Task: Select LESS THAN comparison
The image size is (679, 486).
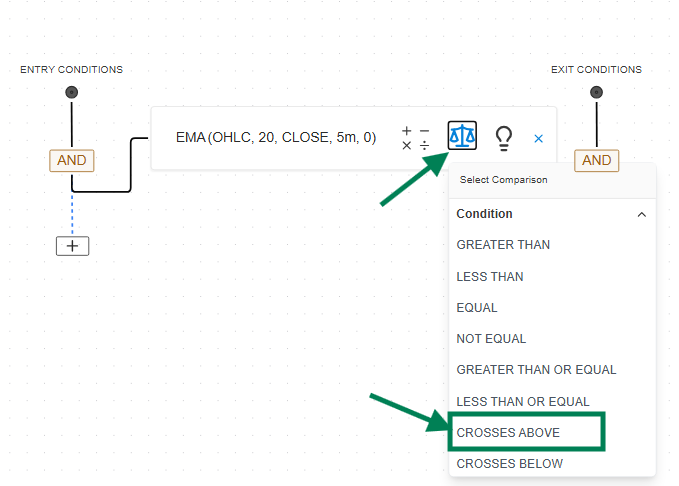Action: coord(490,276)
